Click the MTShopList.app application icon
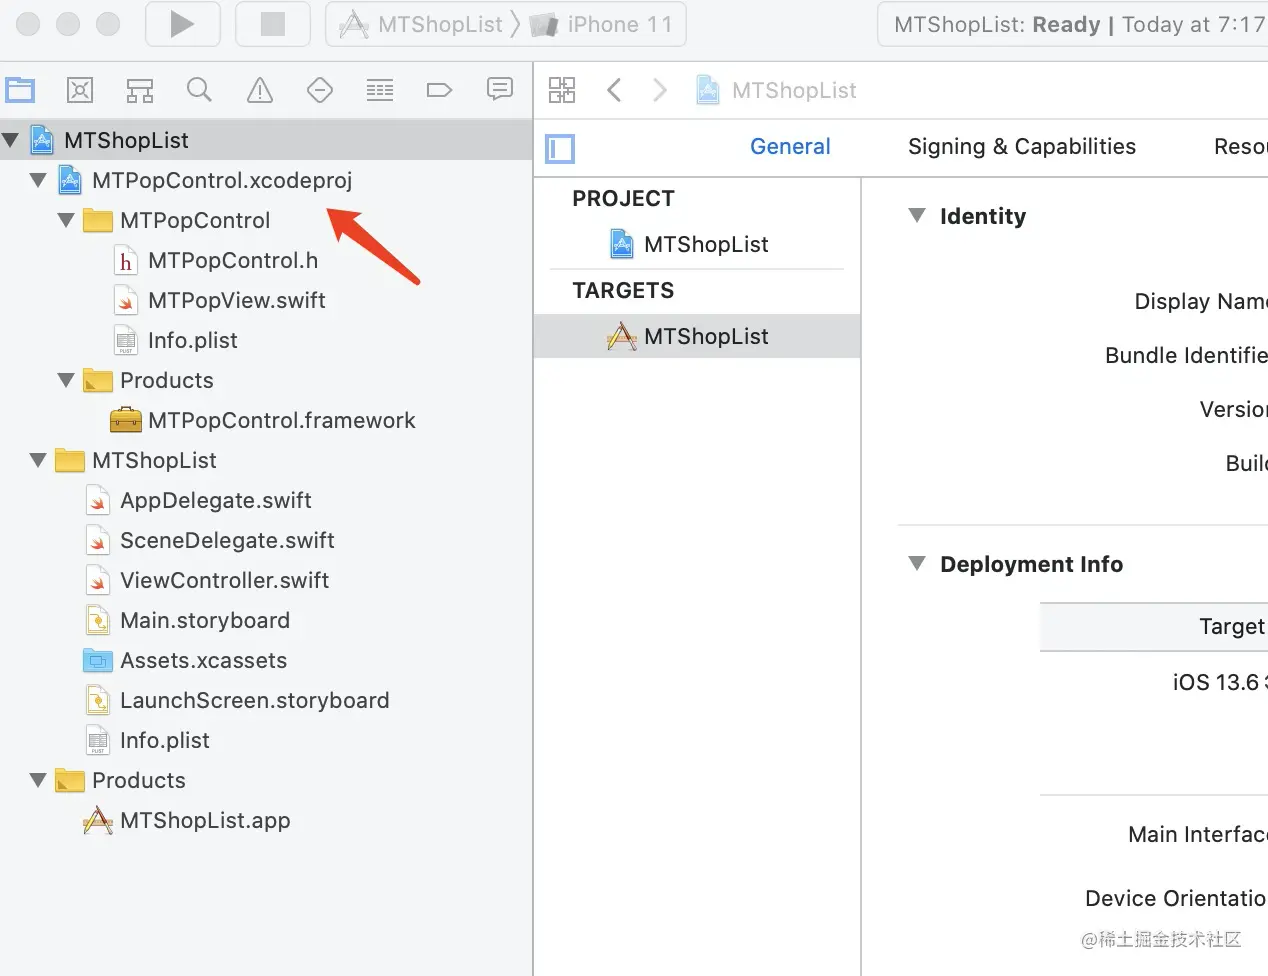The image size is (1268, 976). (x=97, y=820)
